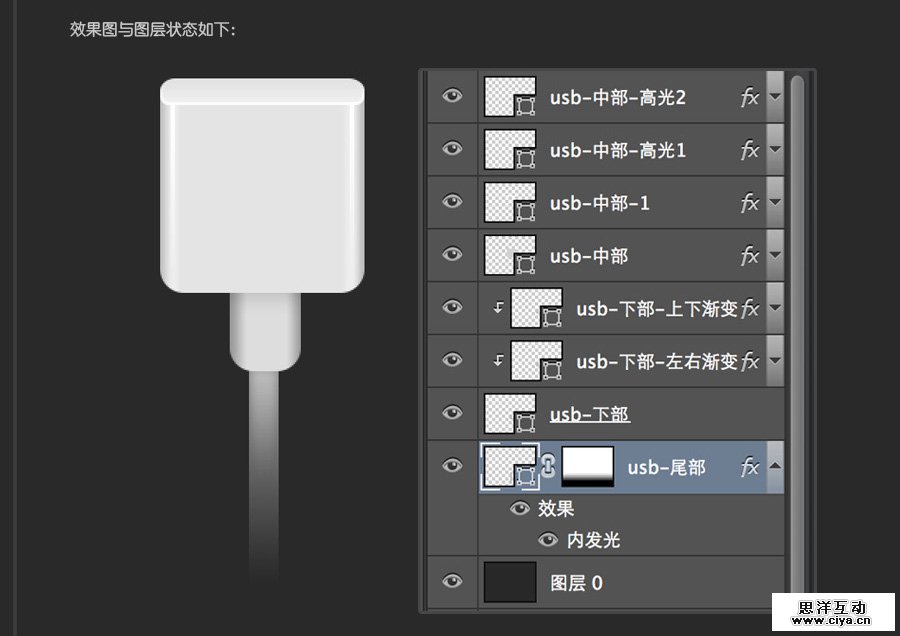Click the clipping mask arrow on usb-下部-左右渐变
900x636 pixels.
tap(497, 361)
